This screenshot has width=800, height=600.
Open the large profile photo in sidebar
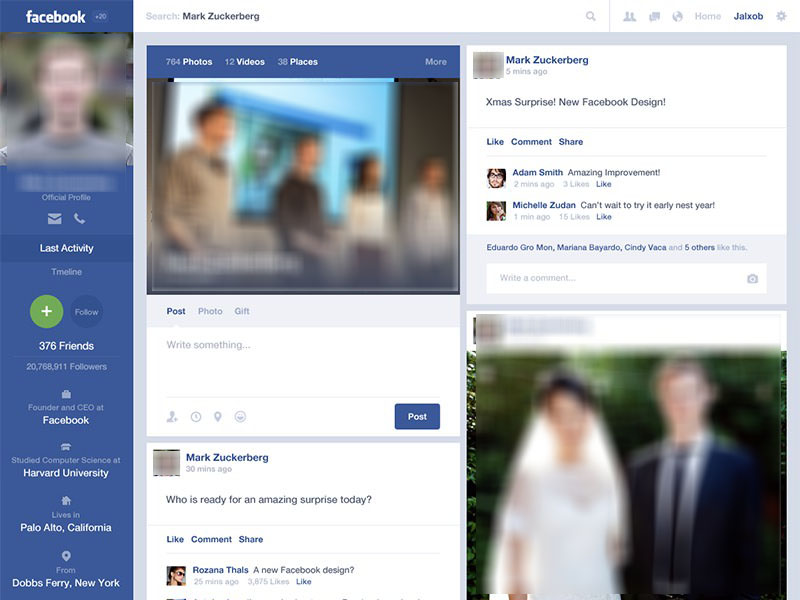coord(66,99)
